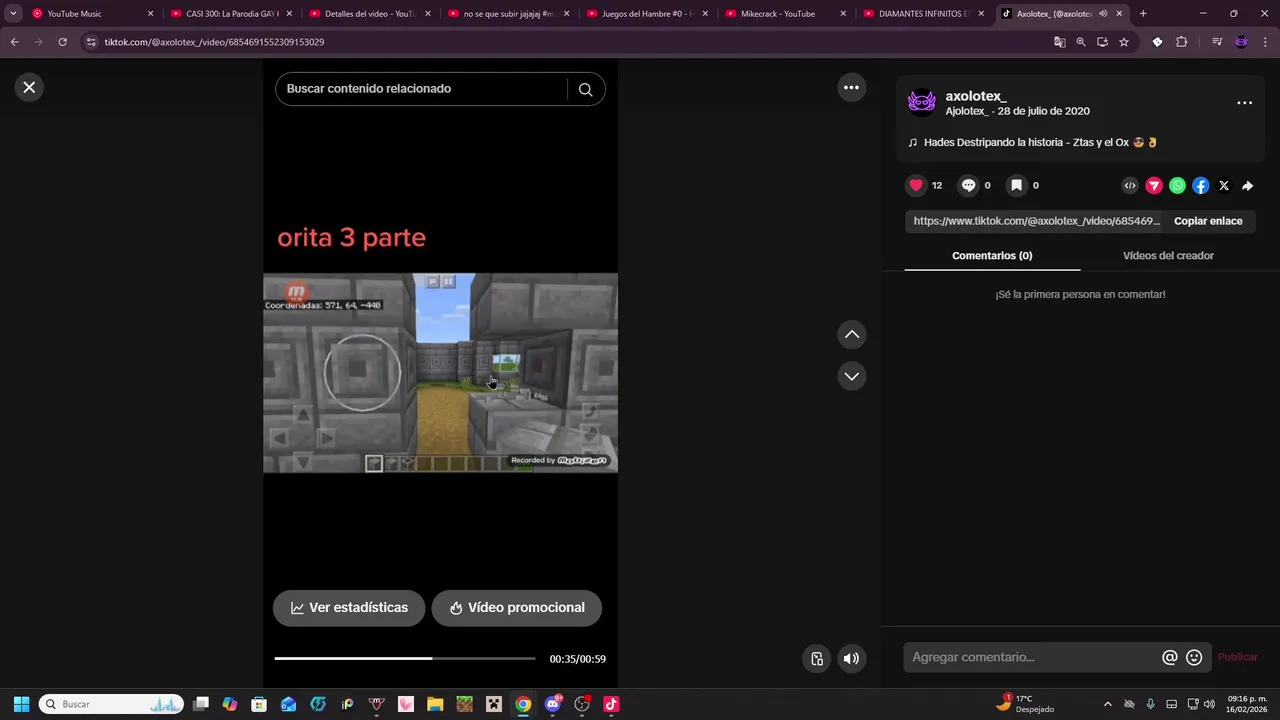Viewport: 1280px width, 720px height.
Task: Open the Windows Start menu
Action: coord(21,704)
